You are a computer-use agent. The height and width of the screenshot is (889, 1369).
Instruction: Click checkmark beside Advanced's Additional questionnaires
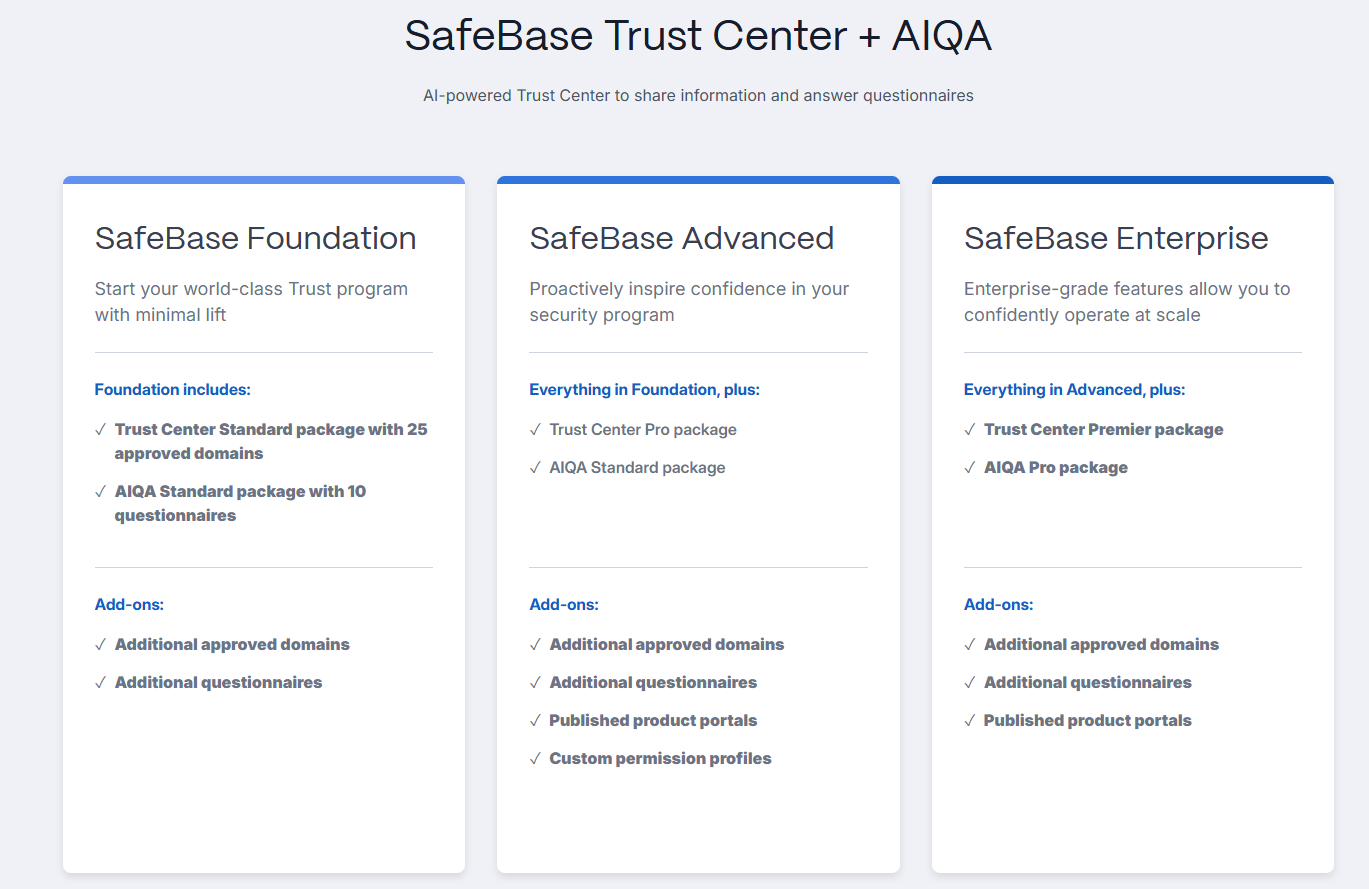[x=535, y=683]
